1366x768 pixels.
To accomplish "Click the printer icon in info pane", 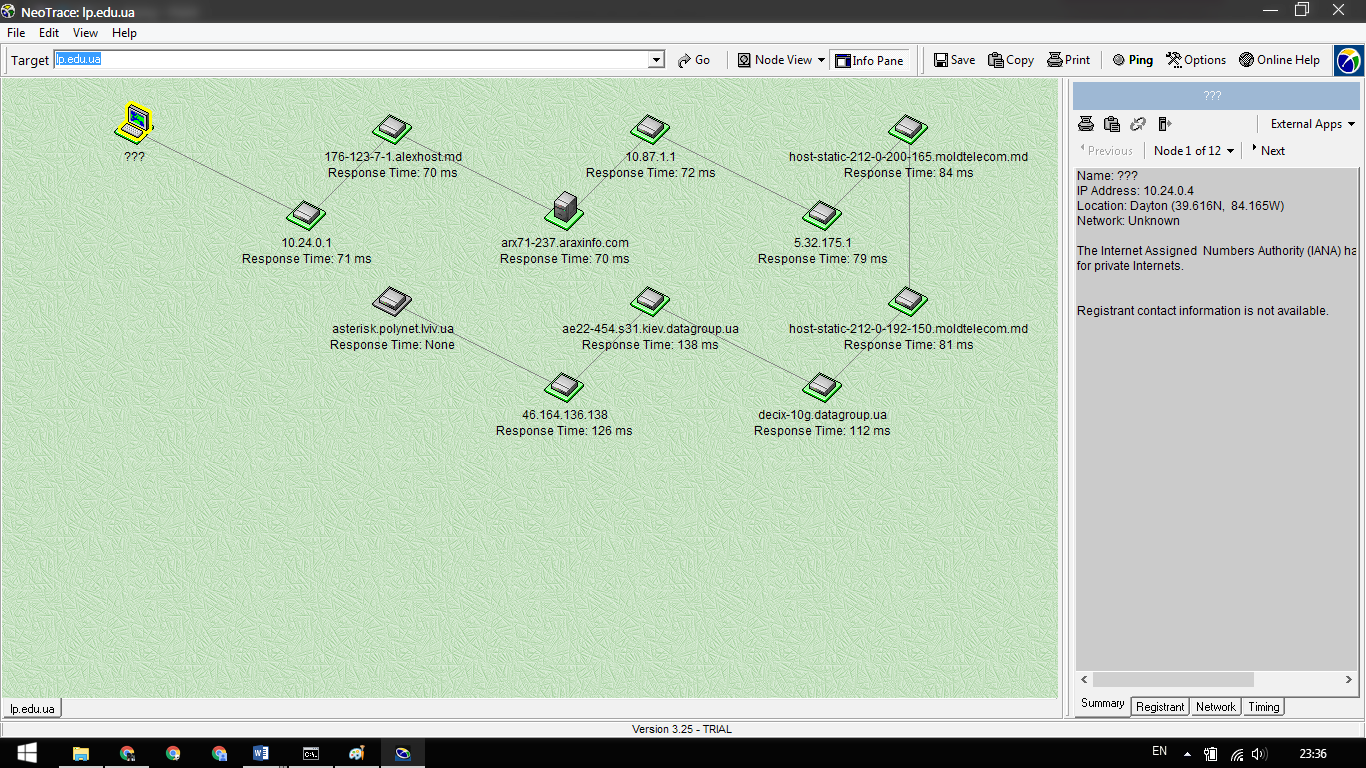I will (1086, 124).
